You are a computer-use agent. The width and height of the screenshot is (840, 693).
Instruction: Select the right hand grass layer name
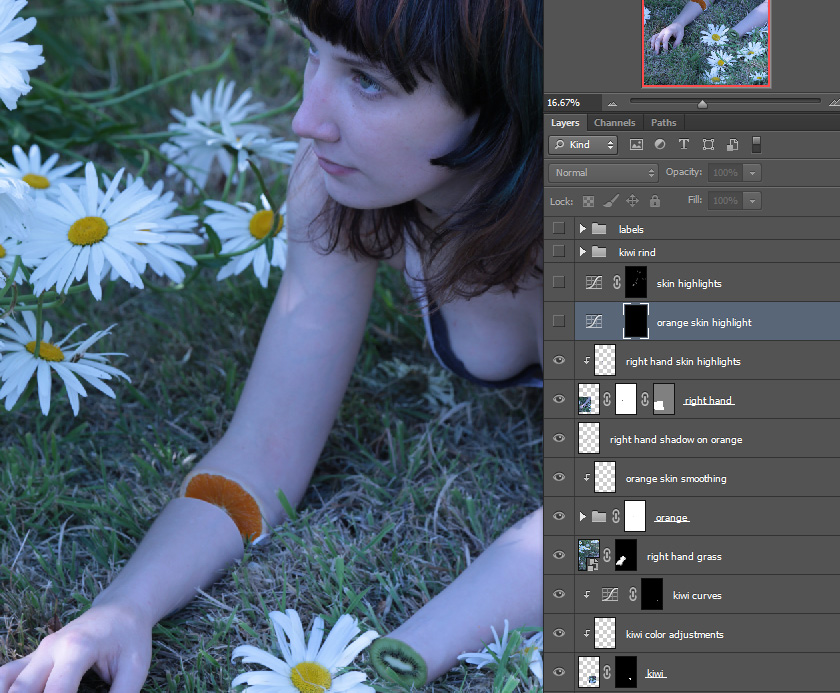684,556
